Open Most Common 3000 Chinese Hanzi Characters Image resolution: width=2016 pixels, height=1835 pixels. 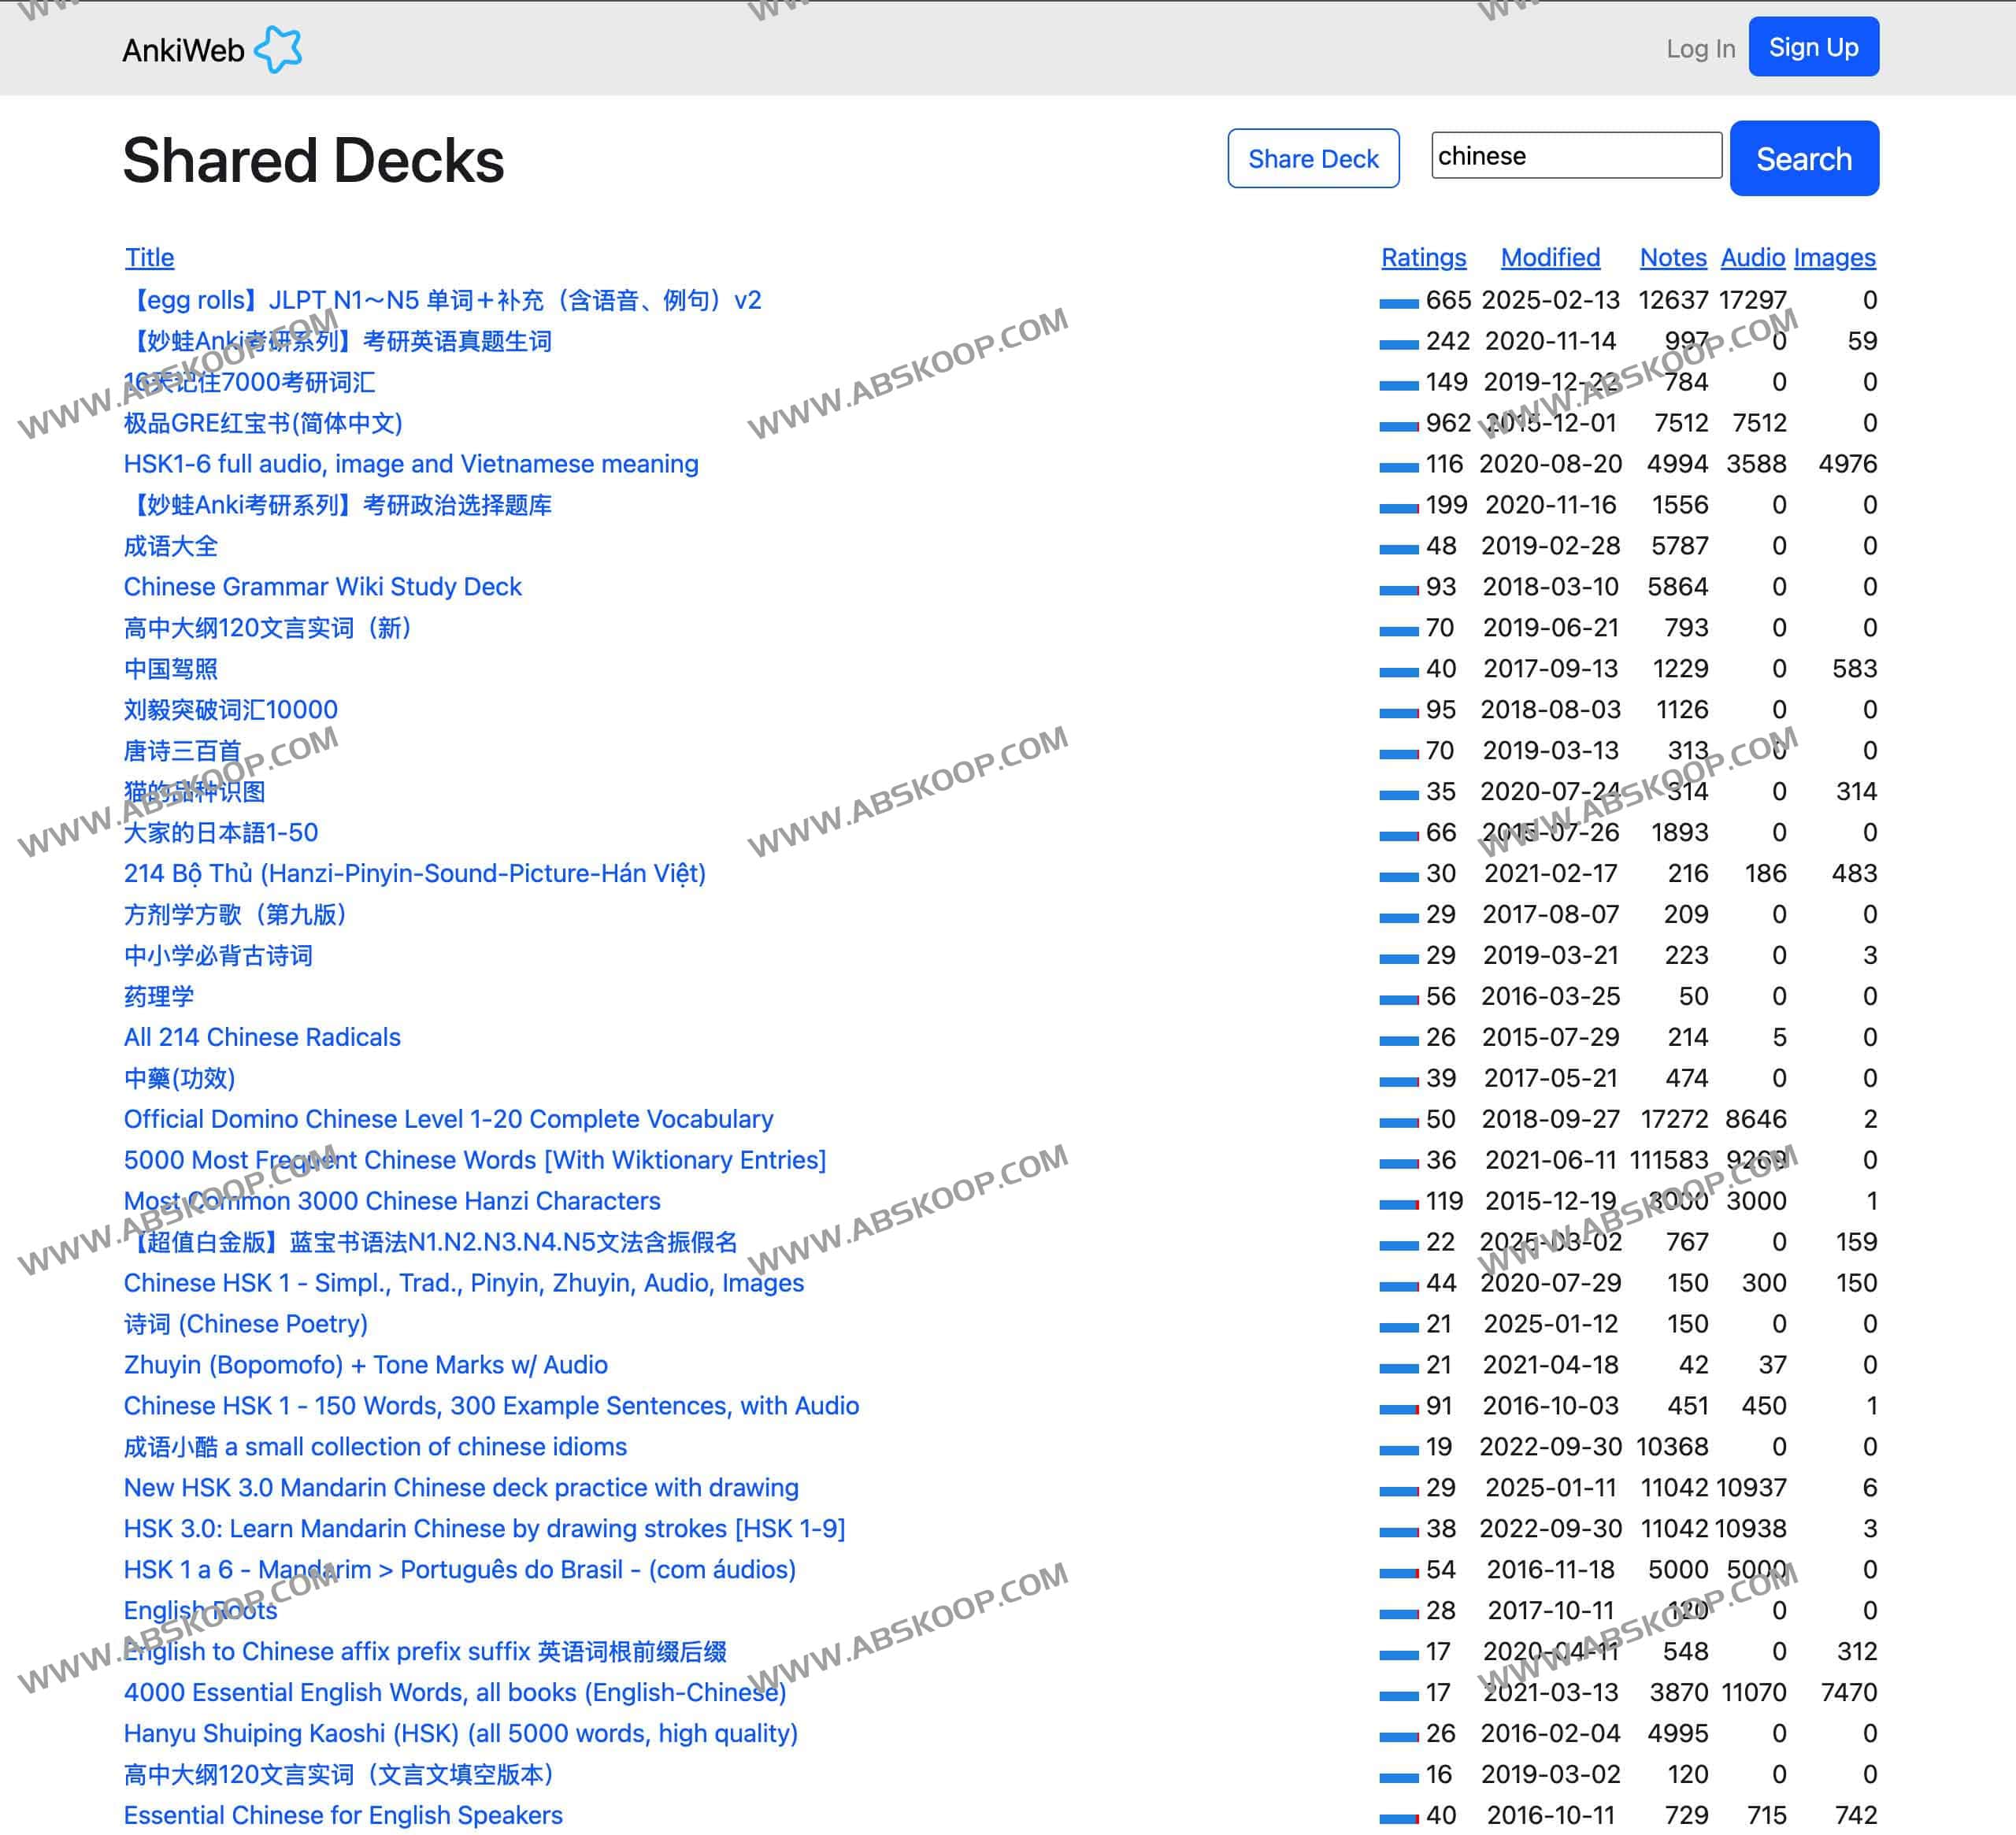(x=392, y=1200)
